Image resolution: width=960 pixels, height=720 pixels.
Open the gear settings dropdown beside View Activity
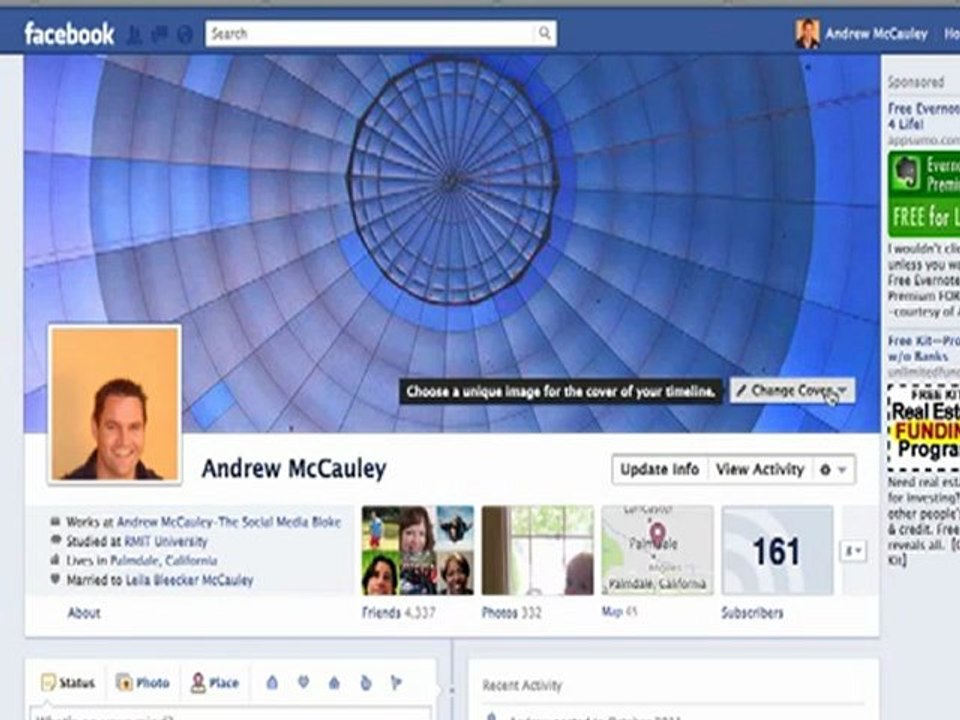click(833, 470)
